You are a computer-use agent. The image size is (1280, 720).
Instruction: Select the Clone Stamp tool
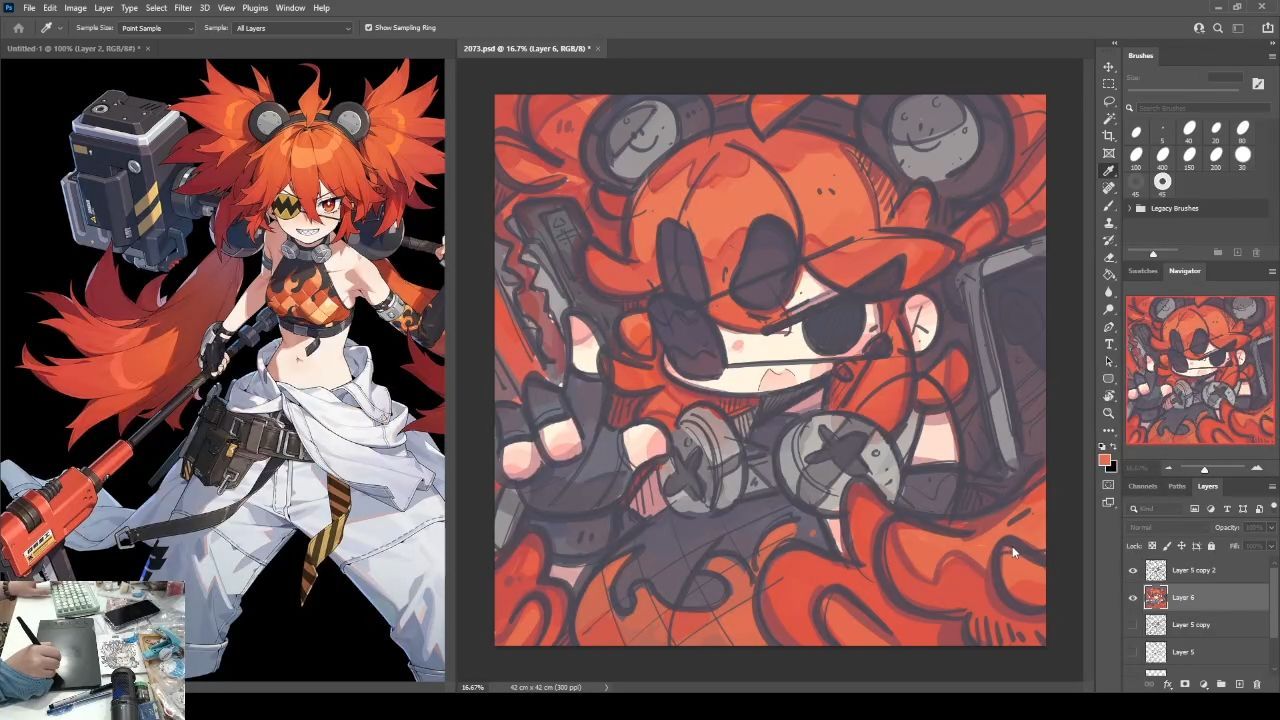click(x=1108, y=223)
